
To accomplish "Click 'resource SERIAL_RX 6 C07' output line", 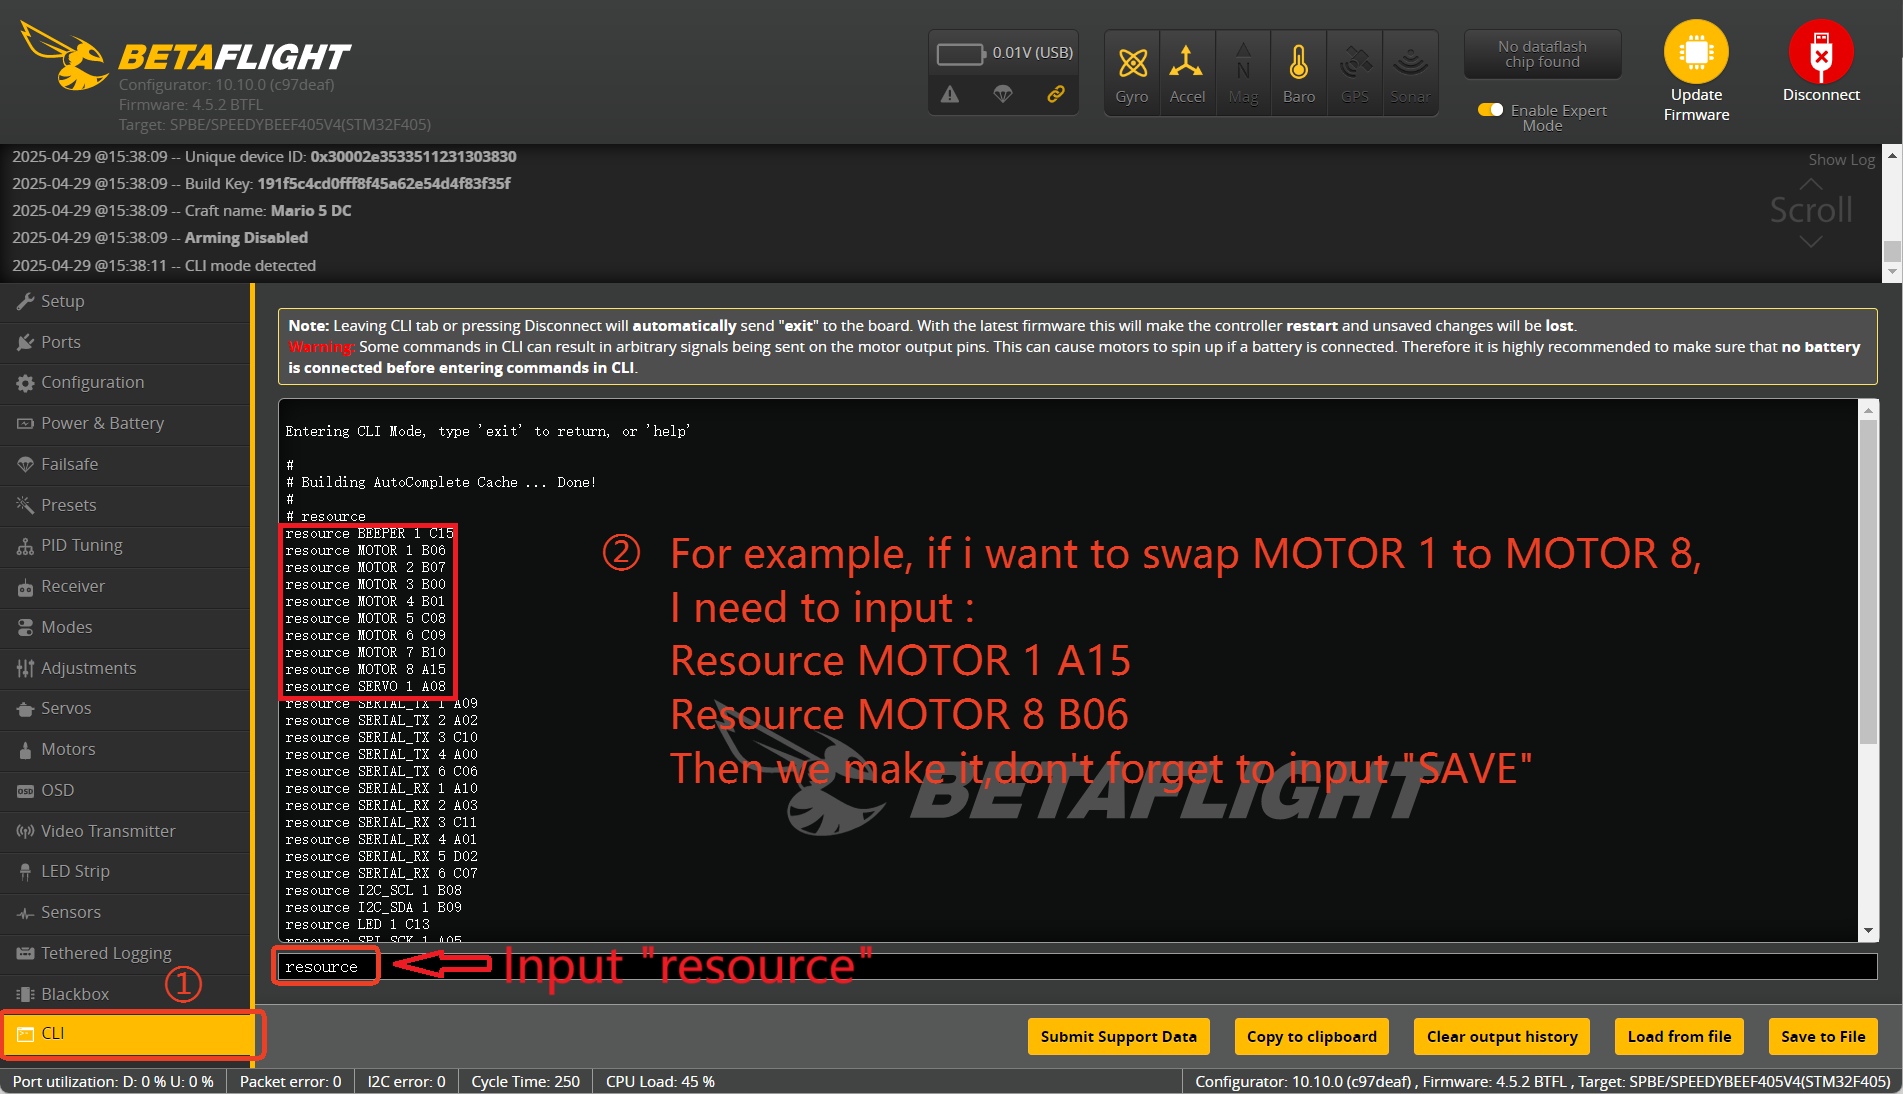I will coord(381,874).
